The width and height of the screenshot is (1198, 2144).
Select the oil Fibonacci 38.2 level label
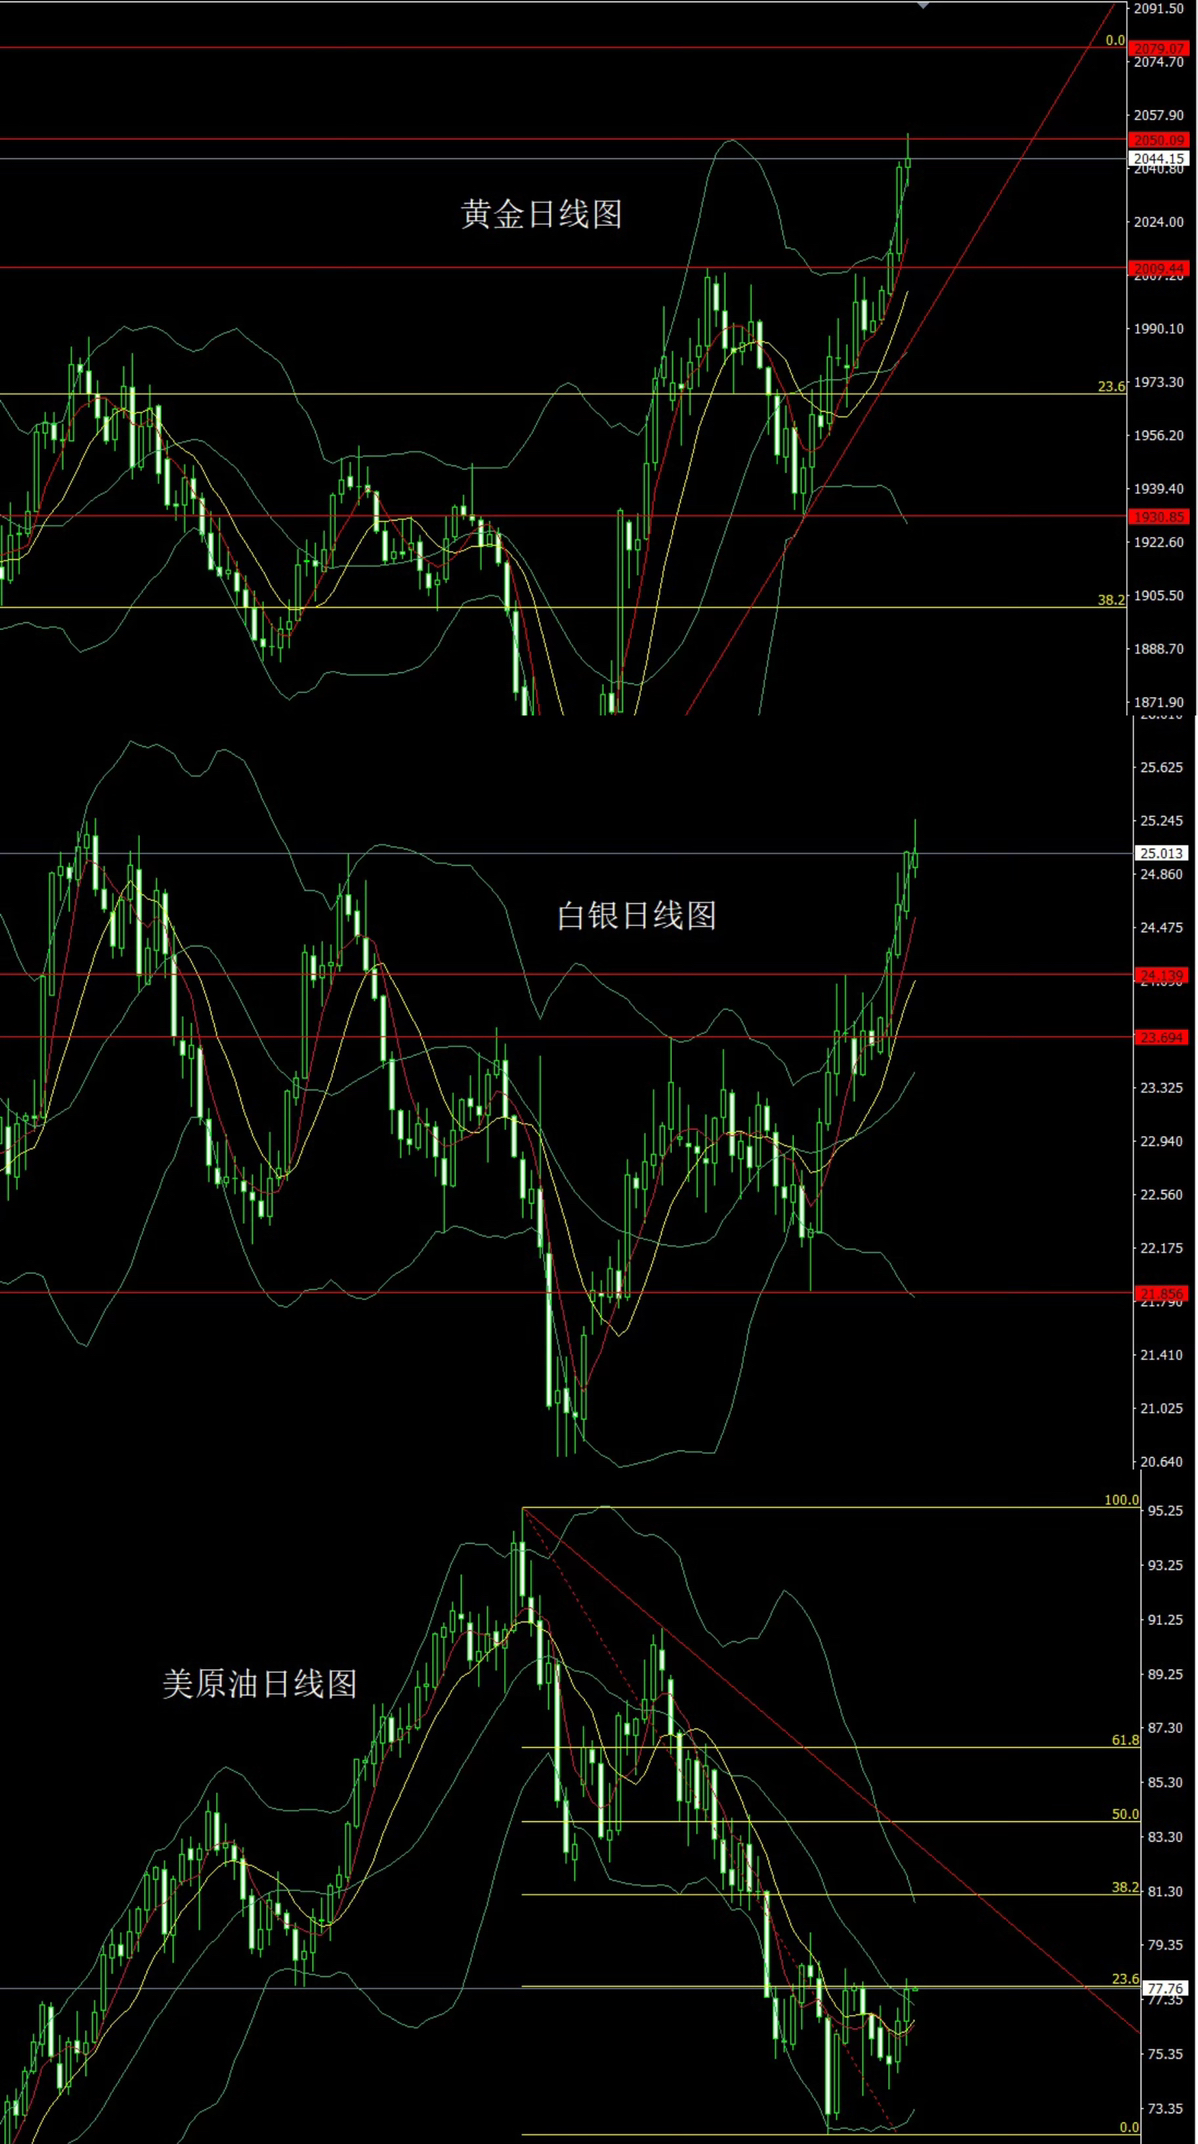click(1125, 1888)
